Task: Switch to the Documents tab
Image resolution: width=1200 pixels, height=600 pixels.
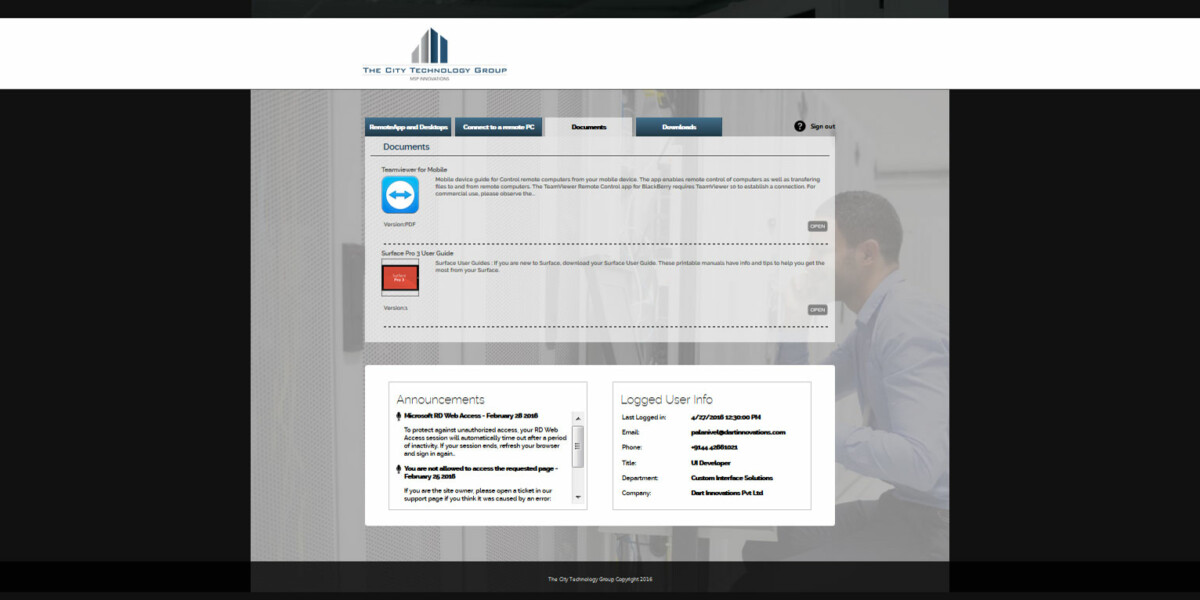Action: tap(588, 127)
